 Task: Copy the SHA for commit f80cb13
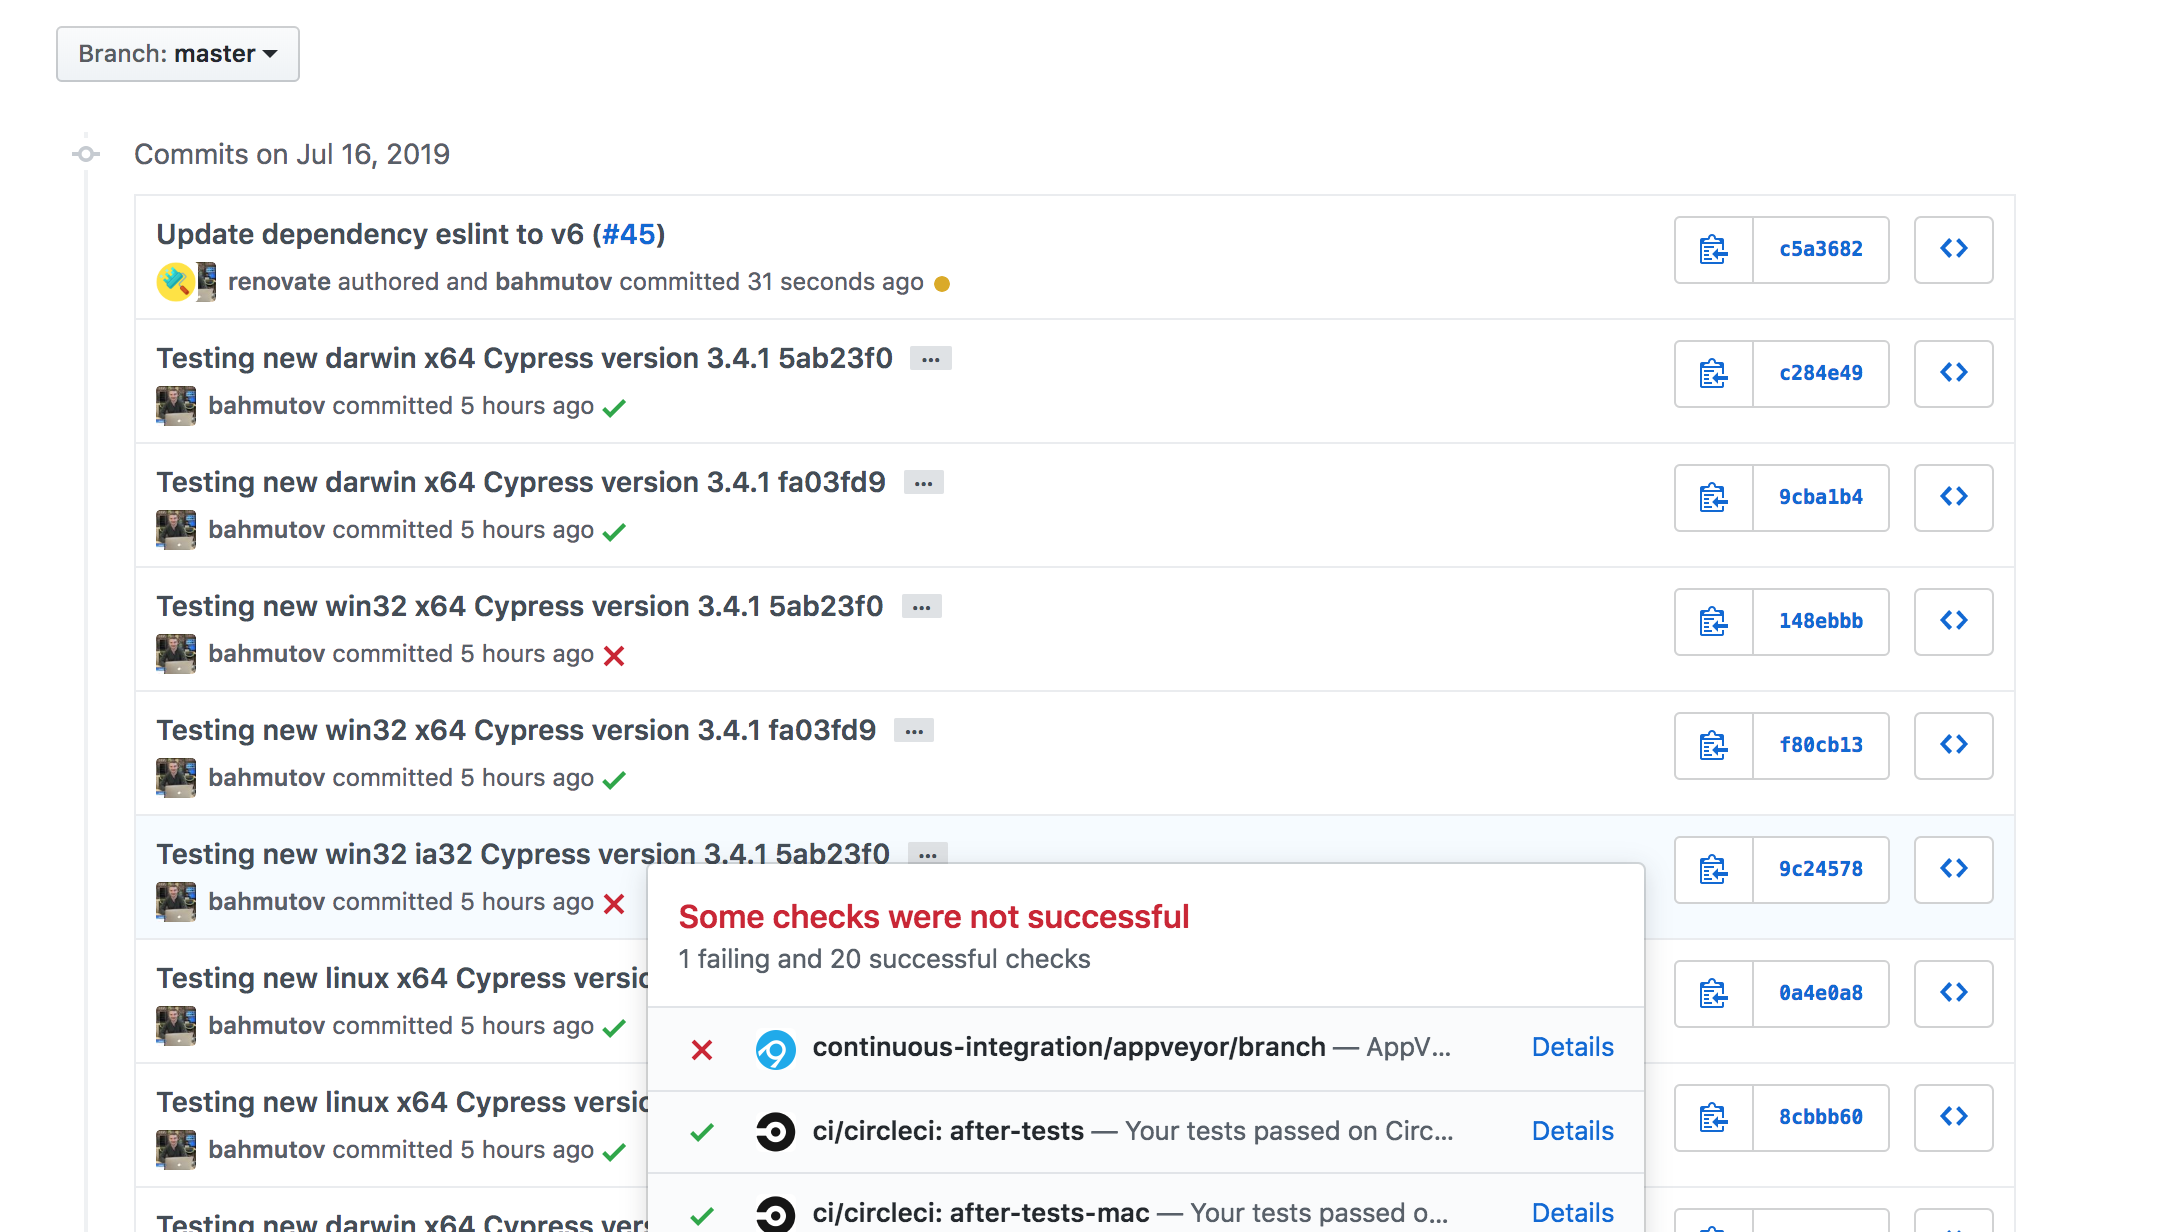1713,745
